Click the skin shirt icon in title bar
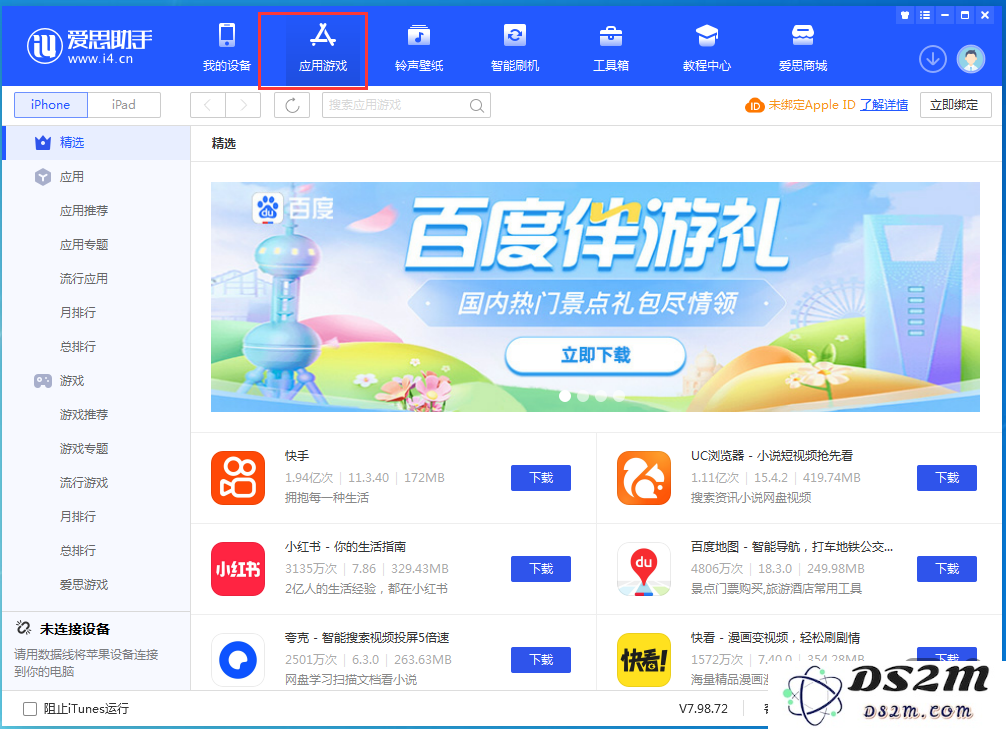Screen dimensions: 1006x729 click(905, 15)
